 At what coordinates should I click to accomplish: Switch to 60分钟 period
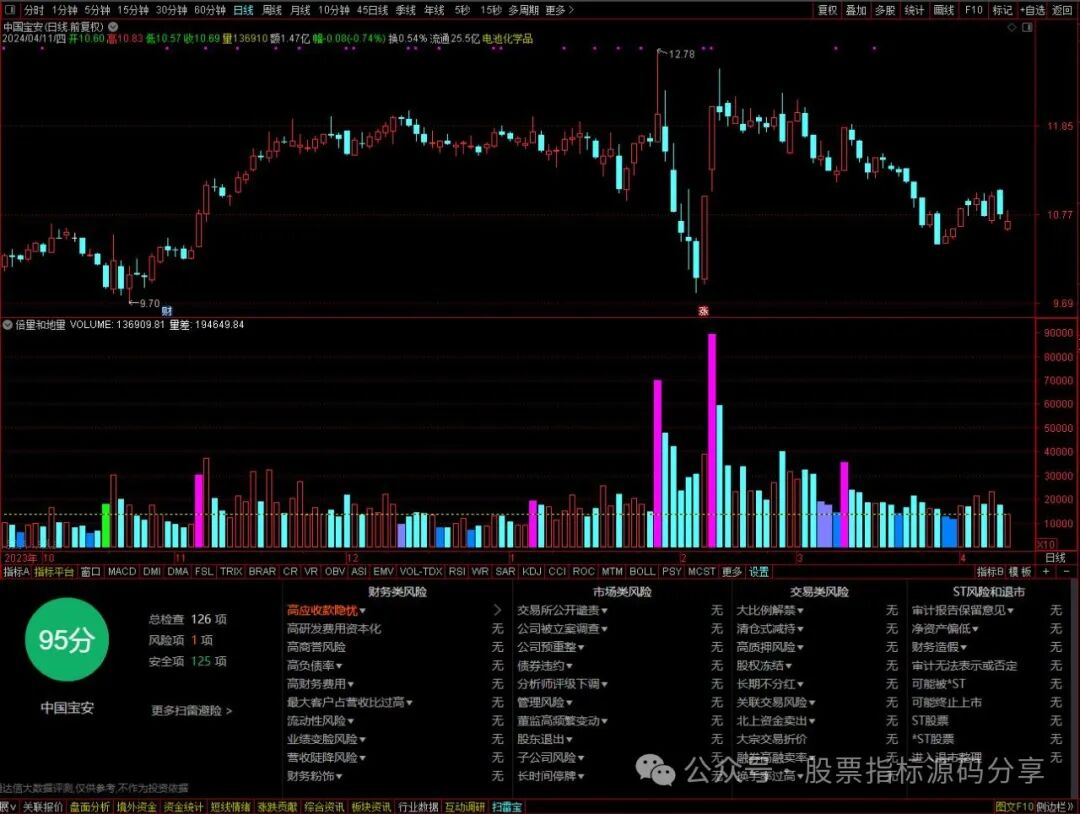tap(209, 10)
